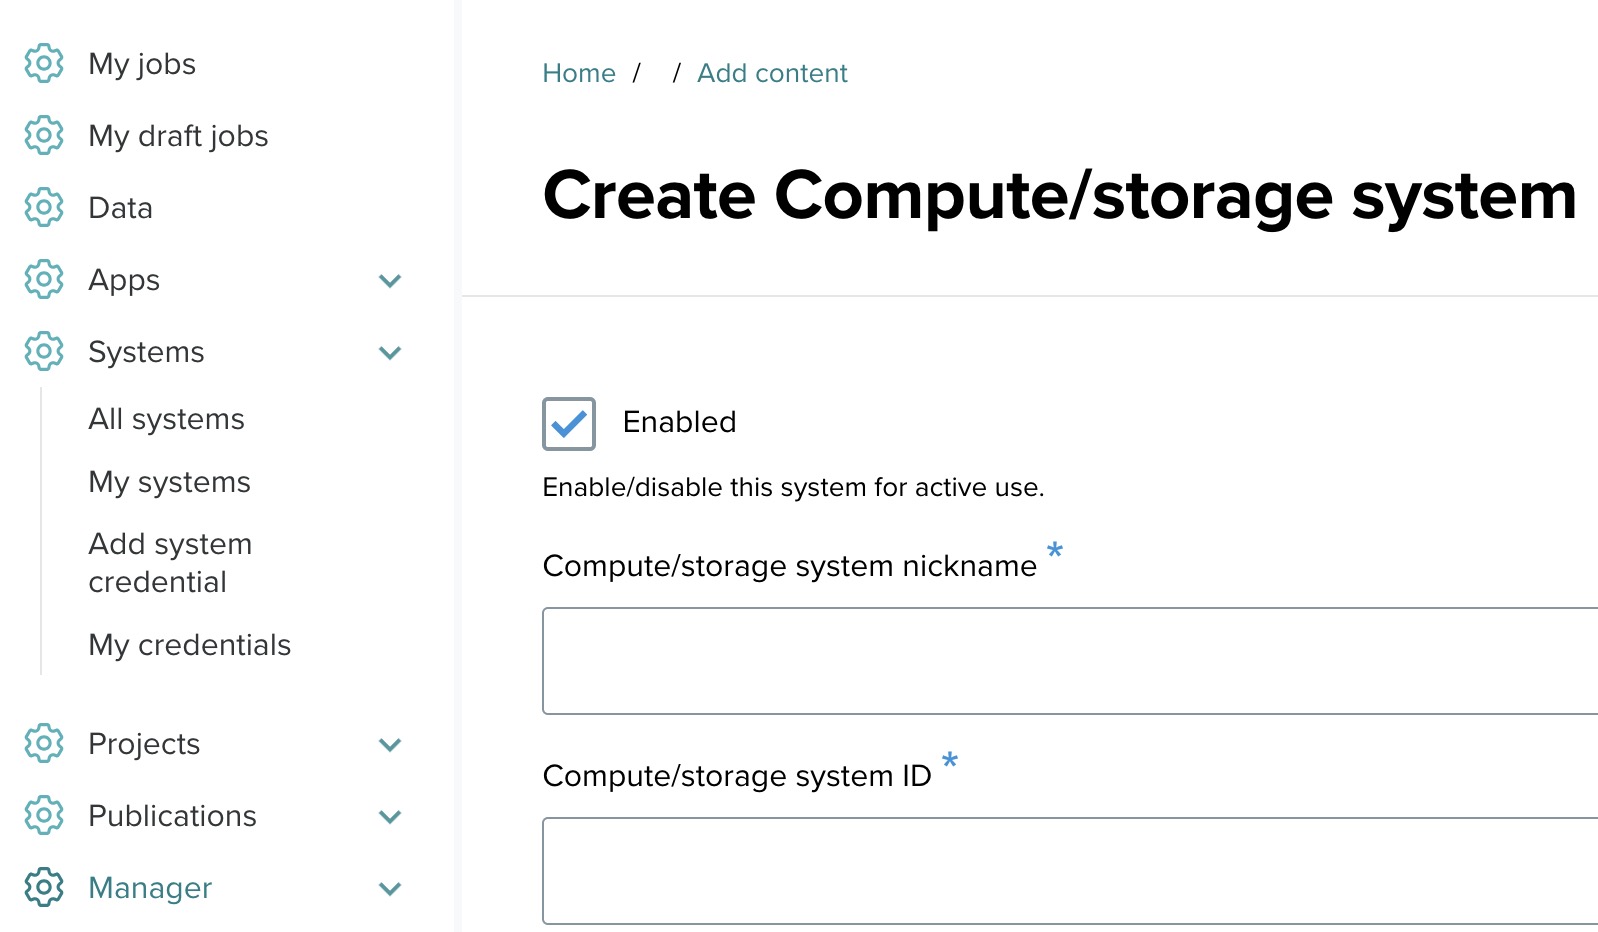Expand the Publications menu chevron

[x=390, y=817]
